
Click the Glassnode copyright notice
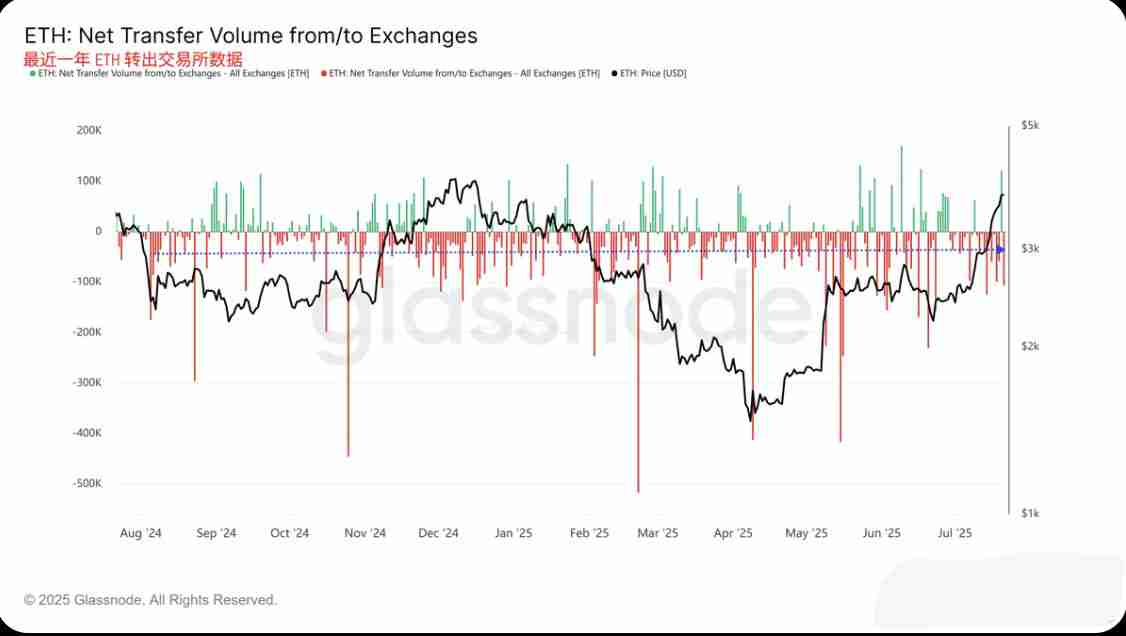point(150,600)
